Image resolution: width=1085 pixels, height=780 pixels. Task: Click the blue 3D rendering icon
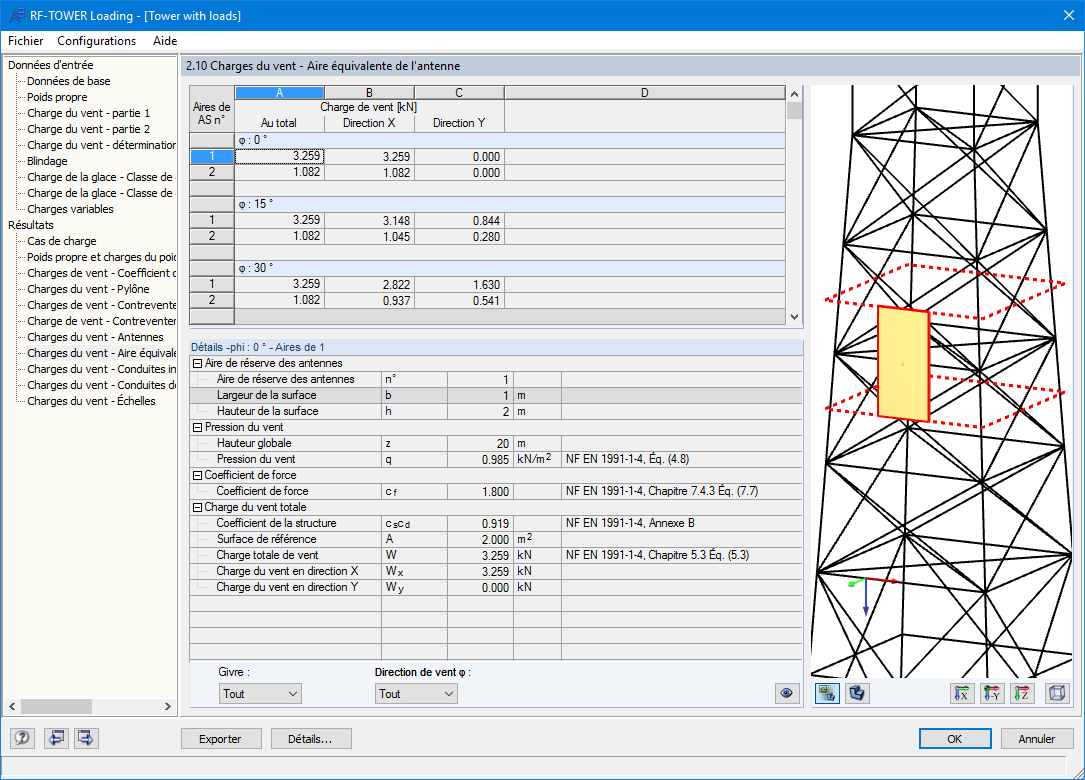(857, 693)
